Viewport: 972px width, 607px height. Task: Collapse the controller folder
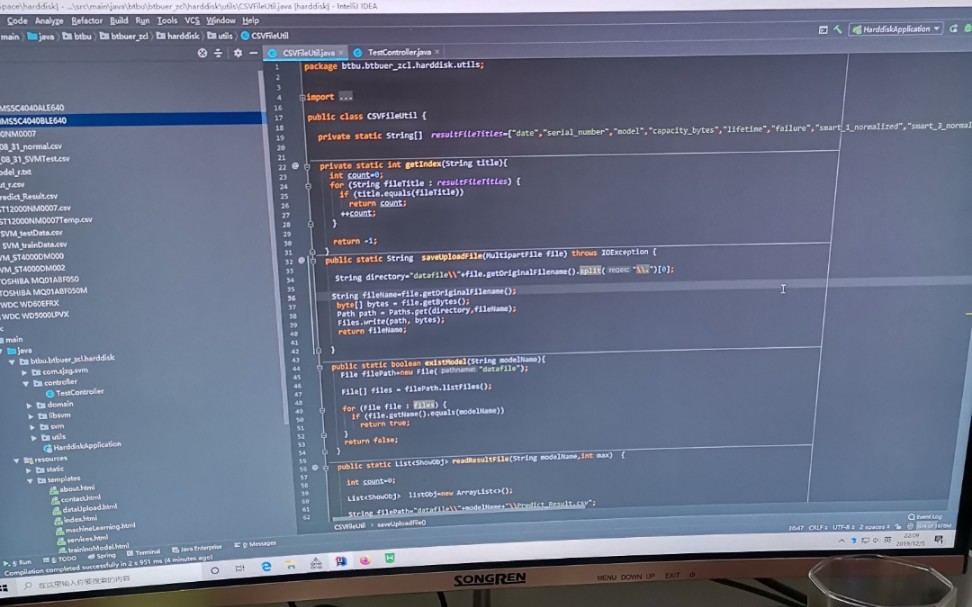pyautogui.click(x=26, y=384)
